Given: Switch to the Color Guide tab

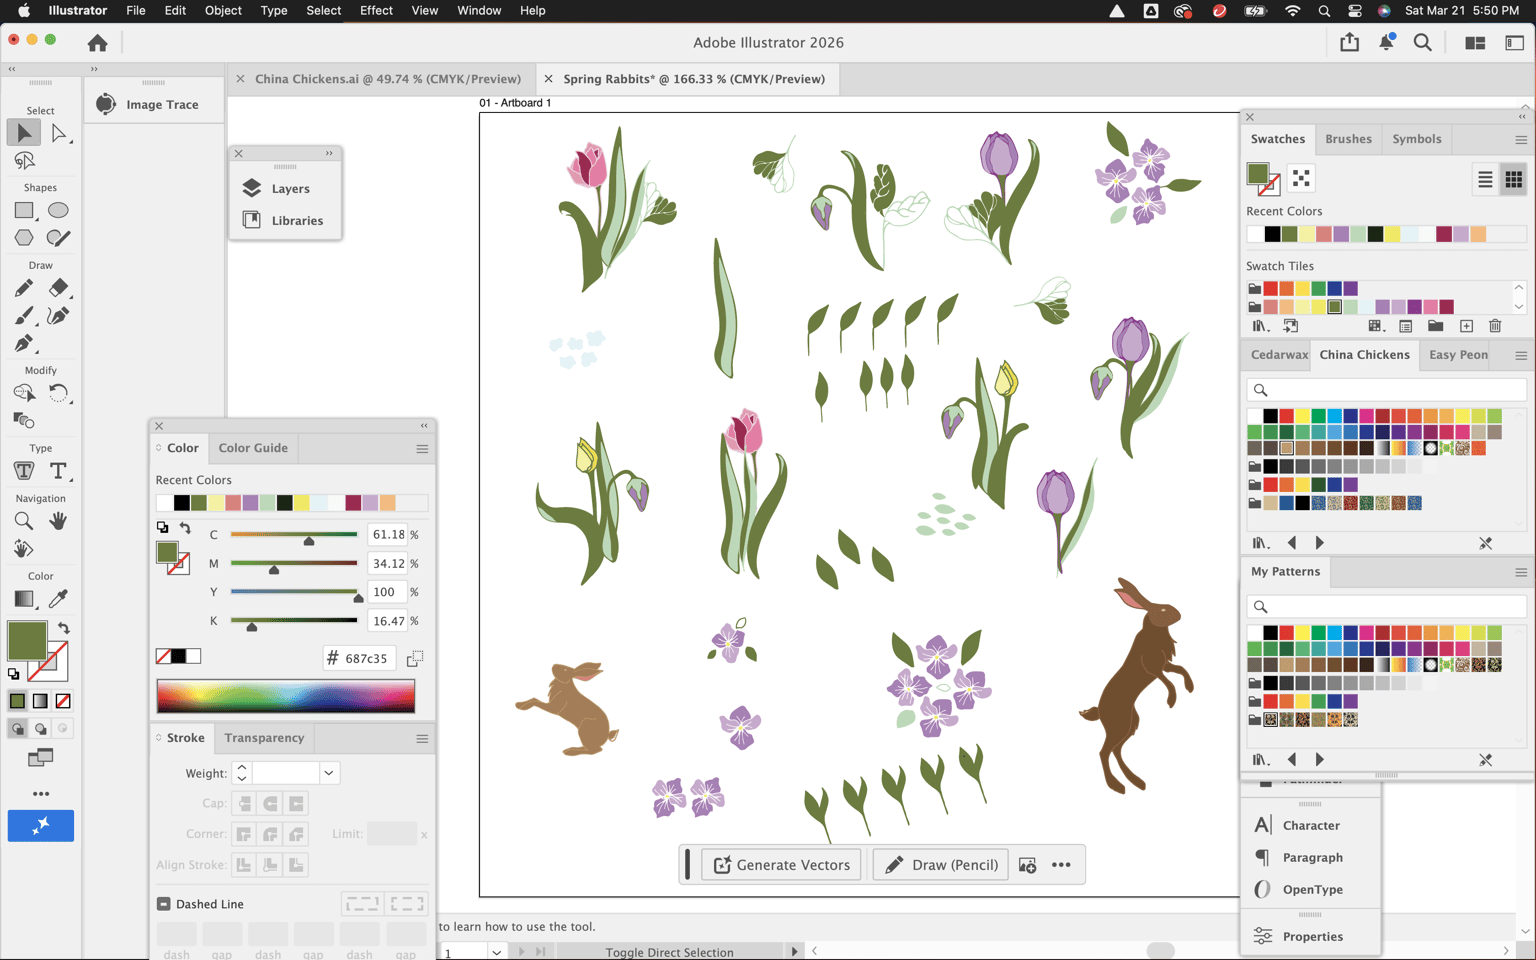Looking at the screenshot, I should tap(253, 448).
